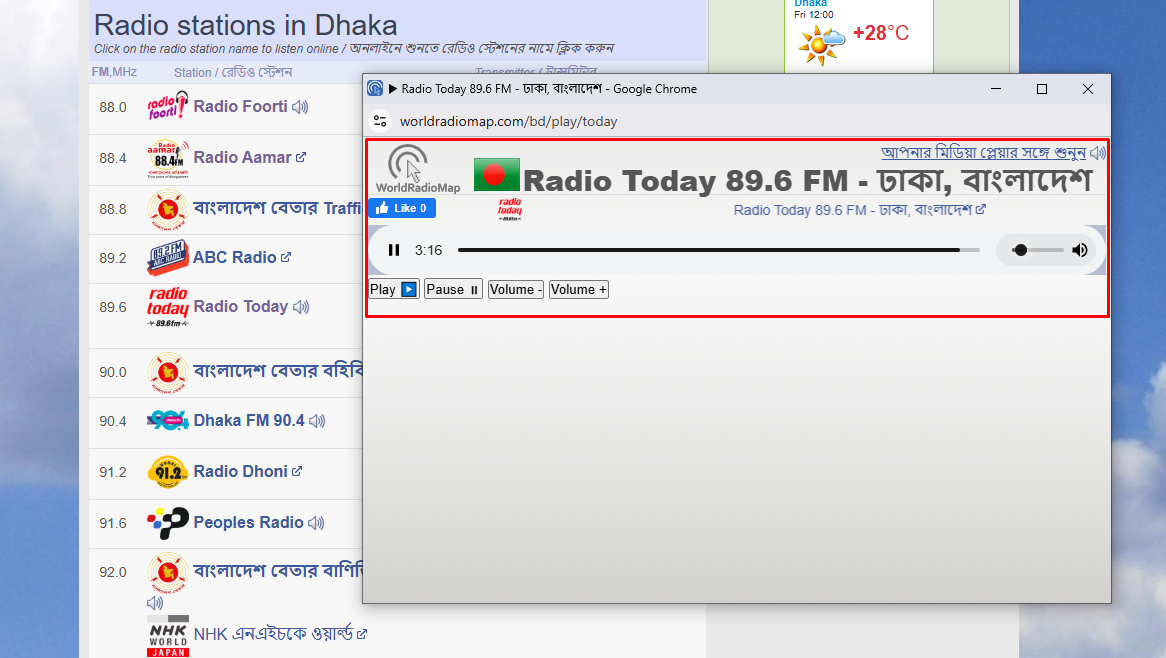Screen dimensions: 1166x658
Task: Click the Radio stations in Dhaka heading
Action: (x=245, y=25)
